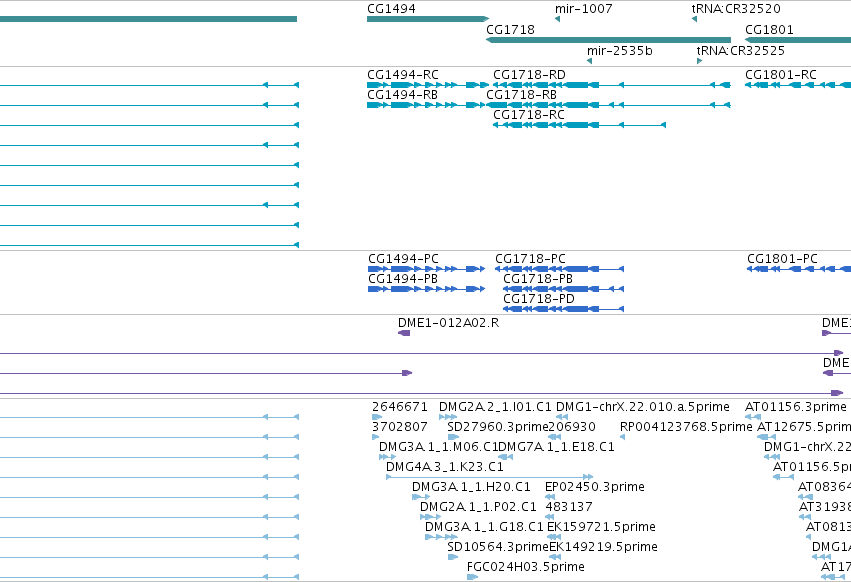The height and width of the screenshot is (582, 851).
Task: Click EST feature 206930
Action: click(554, 437)
